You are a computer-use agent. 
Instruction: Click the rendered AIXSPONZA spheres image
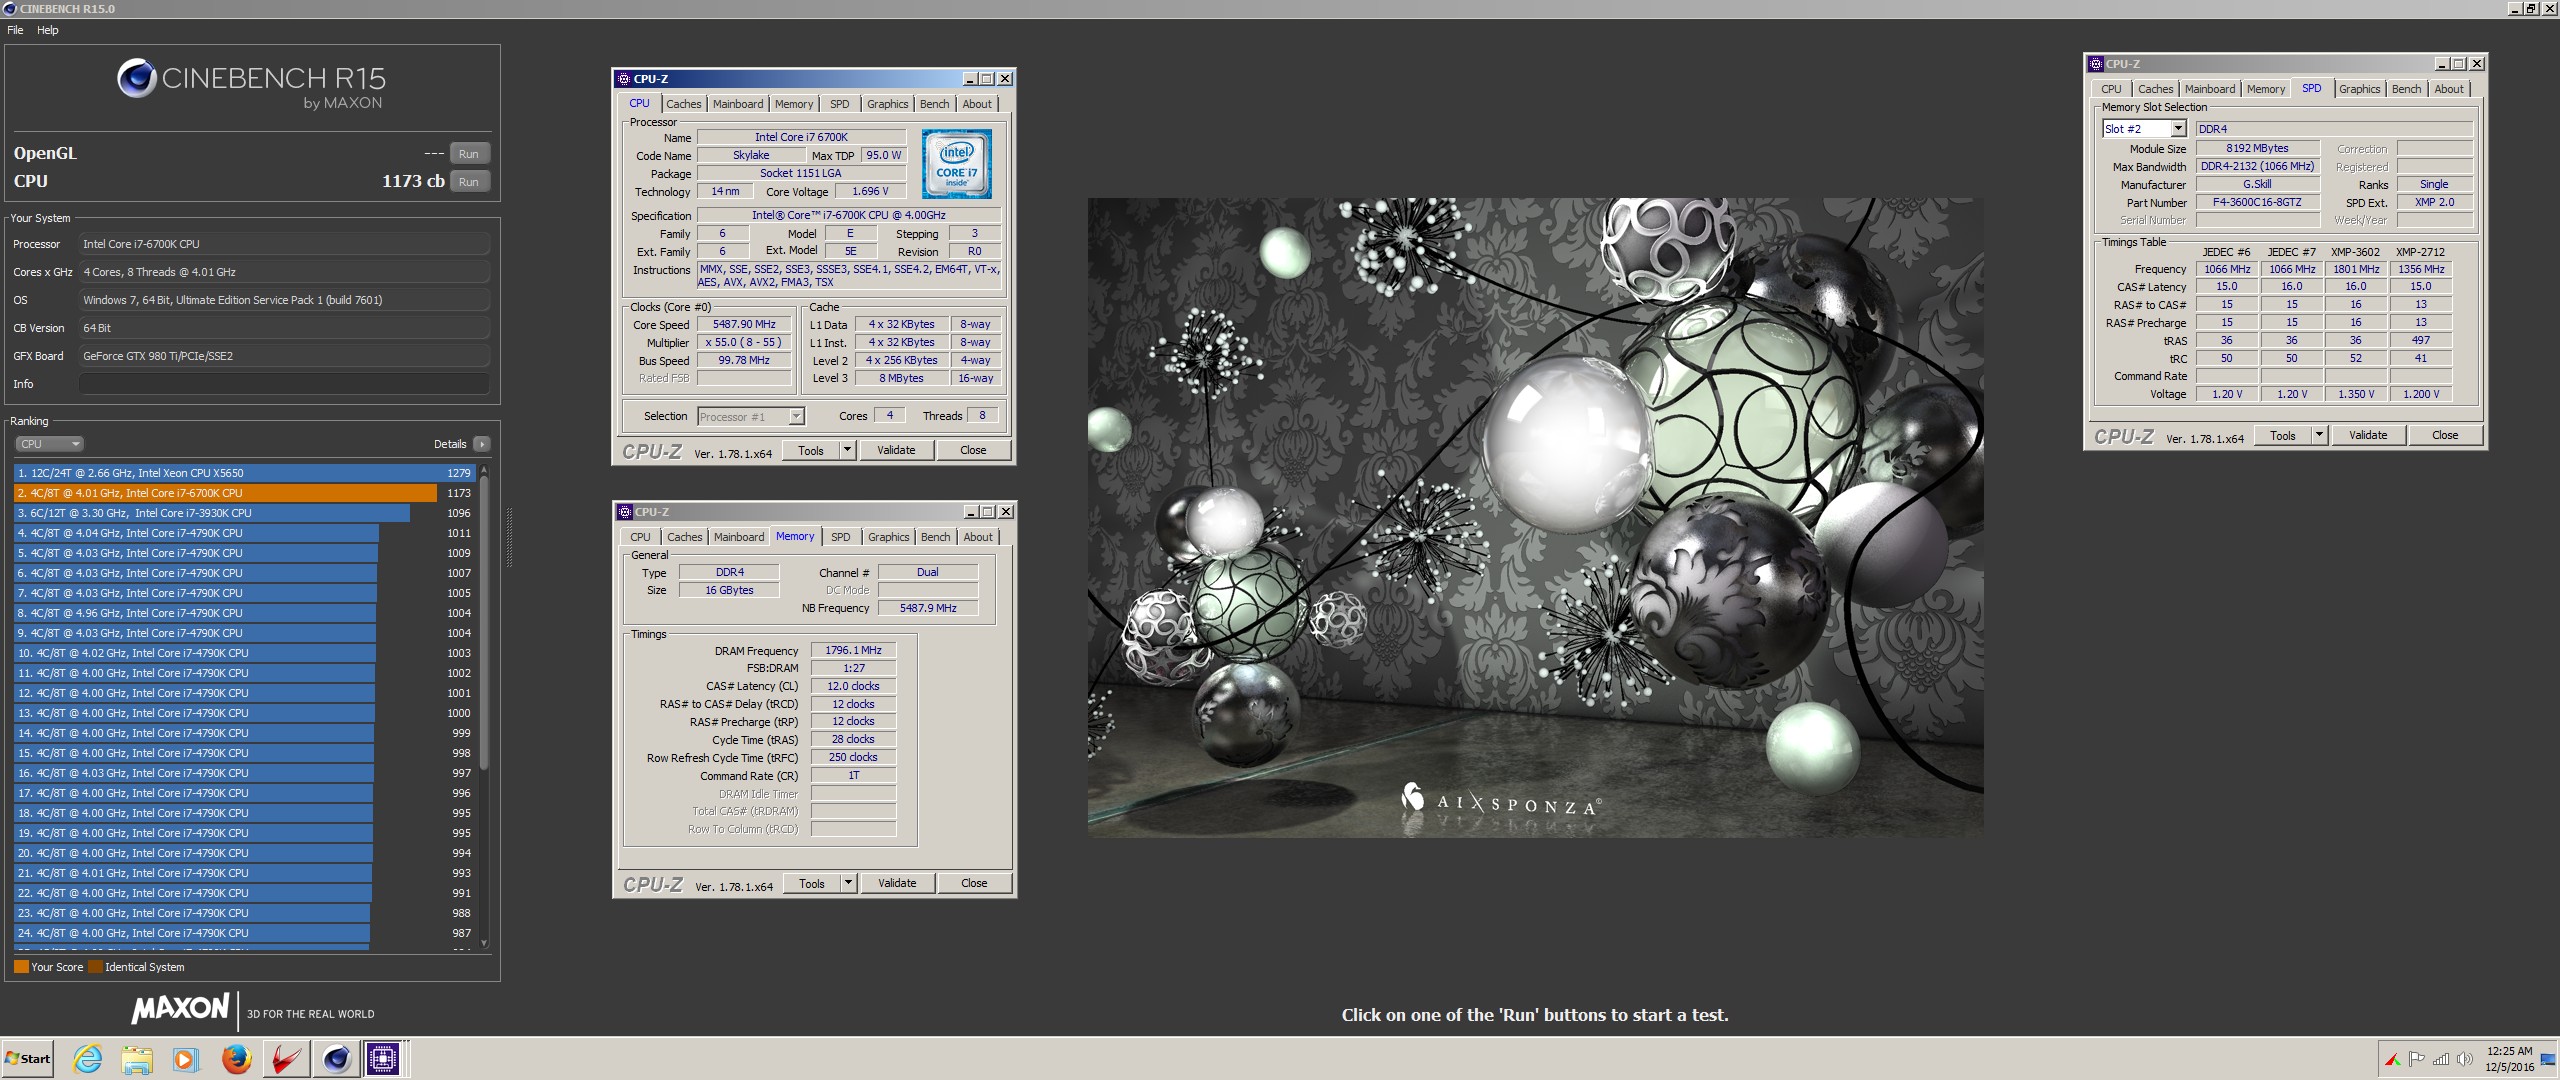1535,517
